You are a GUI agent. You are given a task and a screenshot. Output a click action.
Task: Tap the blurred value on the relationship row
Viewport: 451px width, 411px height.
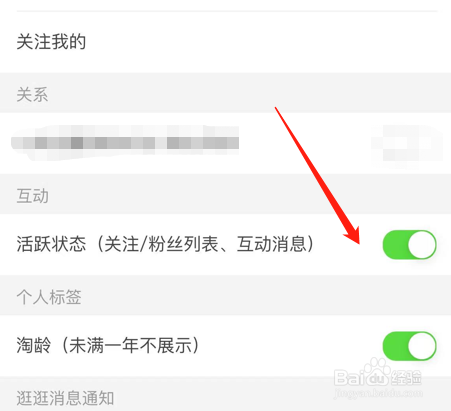(407, 143)
